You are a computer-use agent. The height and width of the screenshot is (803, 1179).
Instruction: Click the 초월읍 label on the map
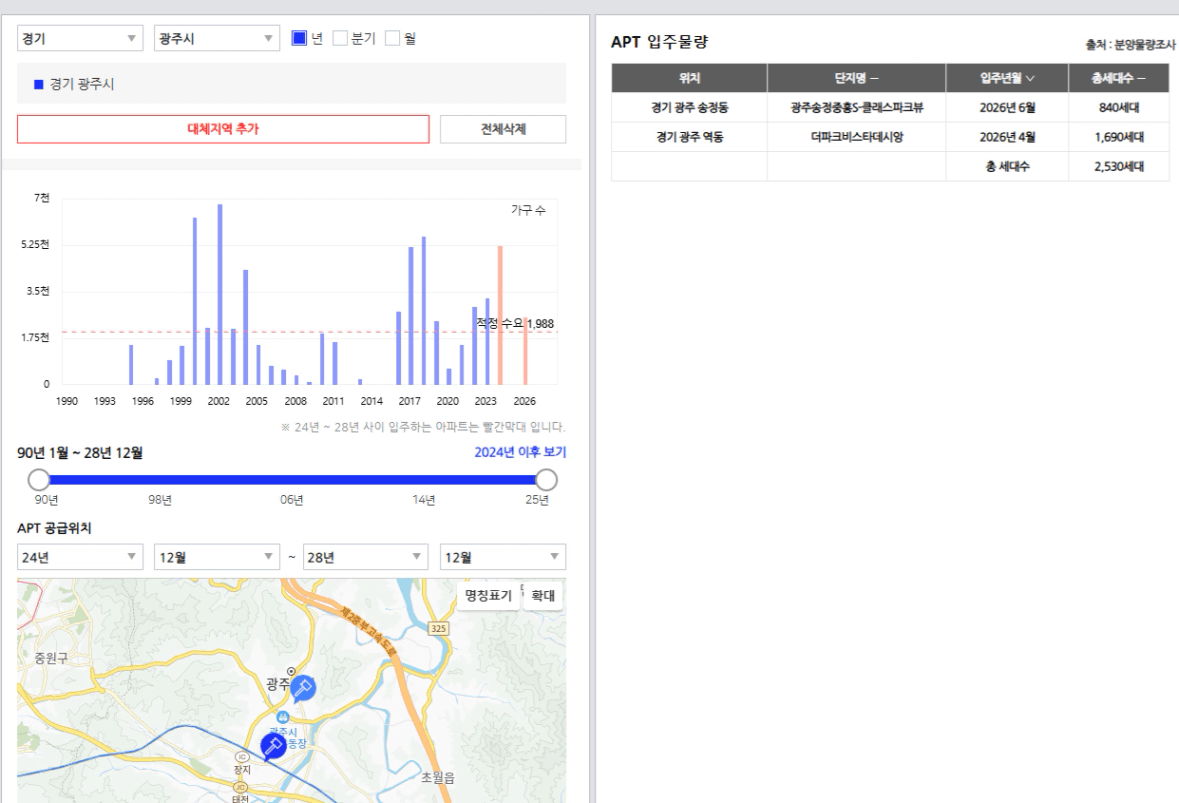click(438, 777)
